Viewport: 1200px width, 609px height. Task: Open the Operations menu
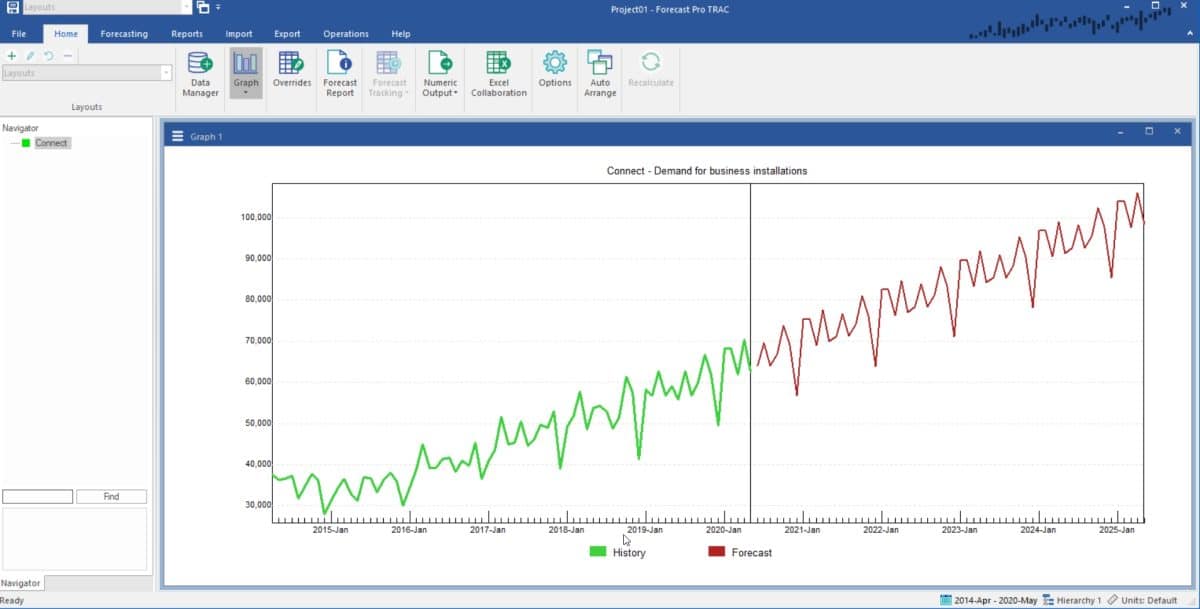[x=345, y=33]
